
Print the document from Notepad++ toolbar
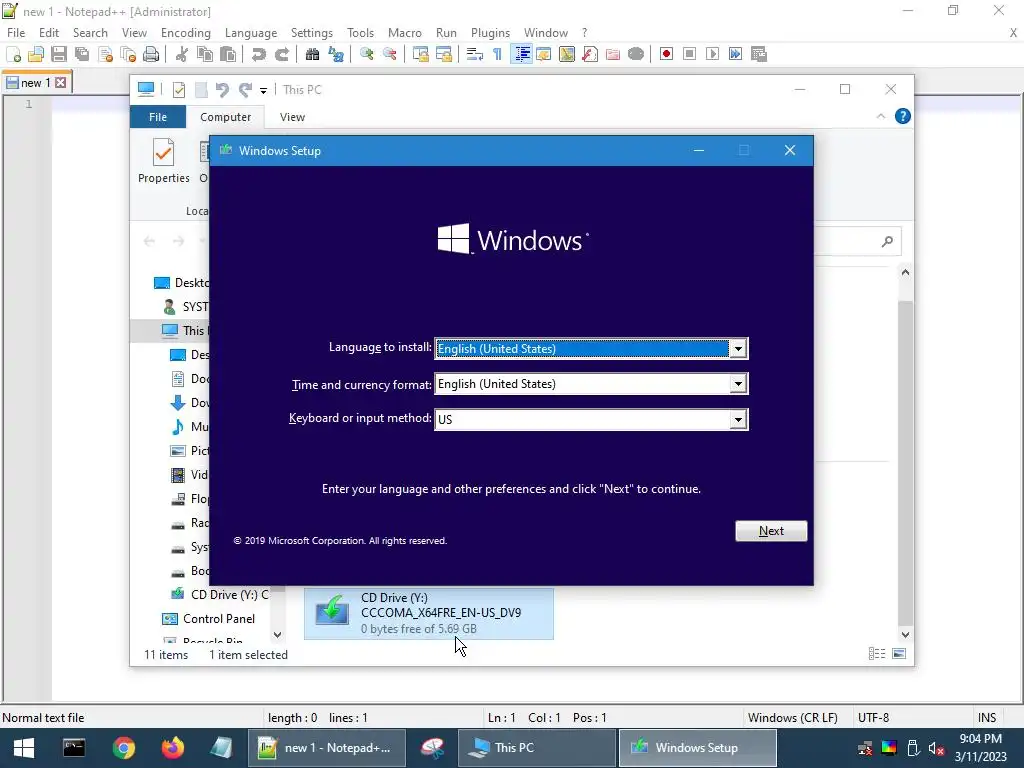(x=151, y=54)
